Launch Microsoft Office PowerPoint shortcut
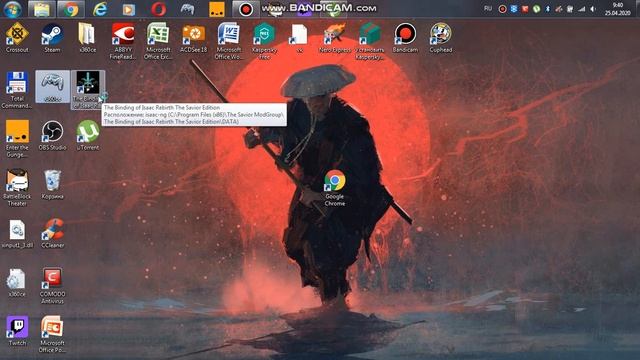The width and height of the screenshot is (640, 360). [x=52, y=334]
